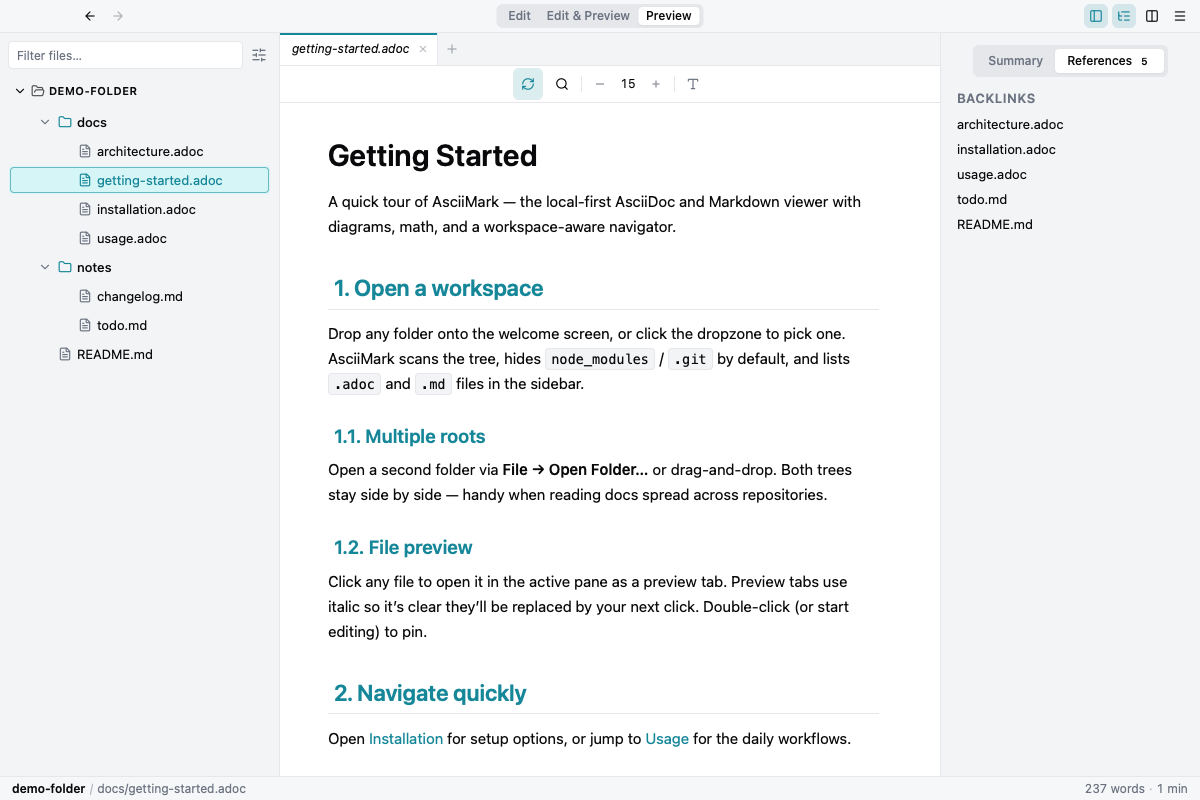1200x800 pixels.
Task: Switch to Edit mode
Action: click(519, 16)
